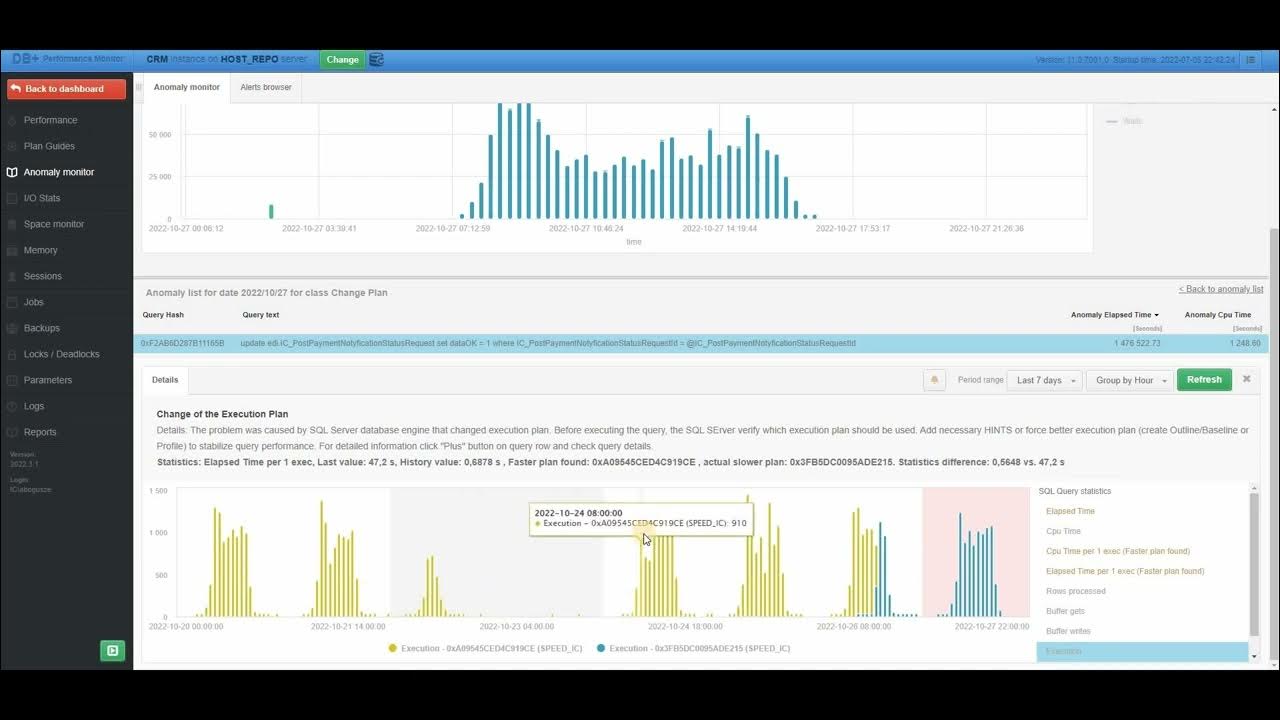Click the bell alert icon in details bar
The height and width of the screenshot is (720, 1280).
click(935, 380)
